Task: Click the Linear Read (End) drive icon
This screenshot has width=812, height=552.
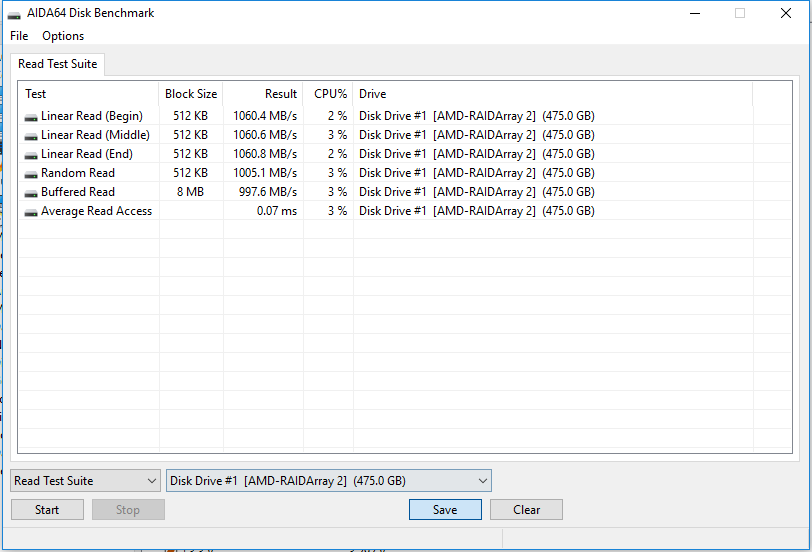Action: click(x=31, y=155)
